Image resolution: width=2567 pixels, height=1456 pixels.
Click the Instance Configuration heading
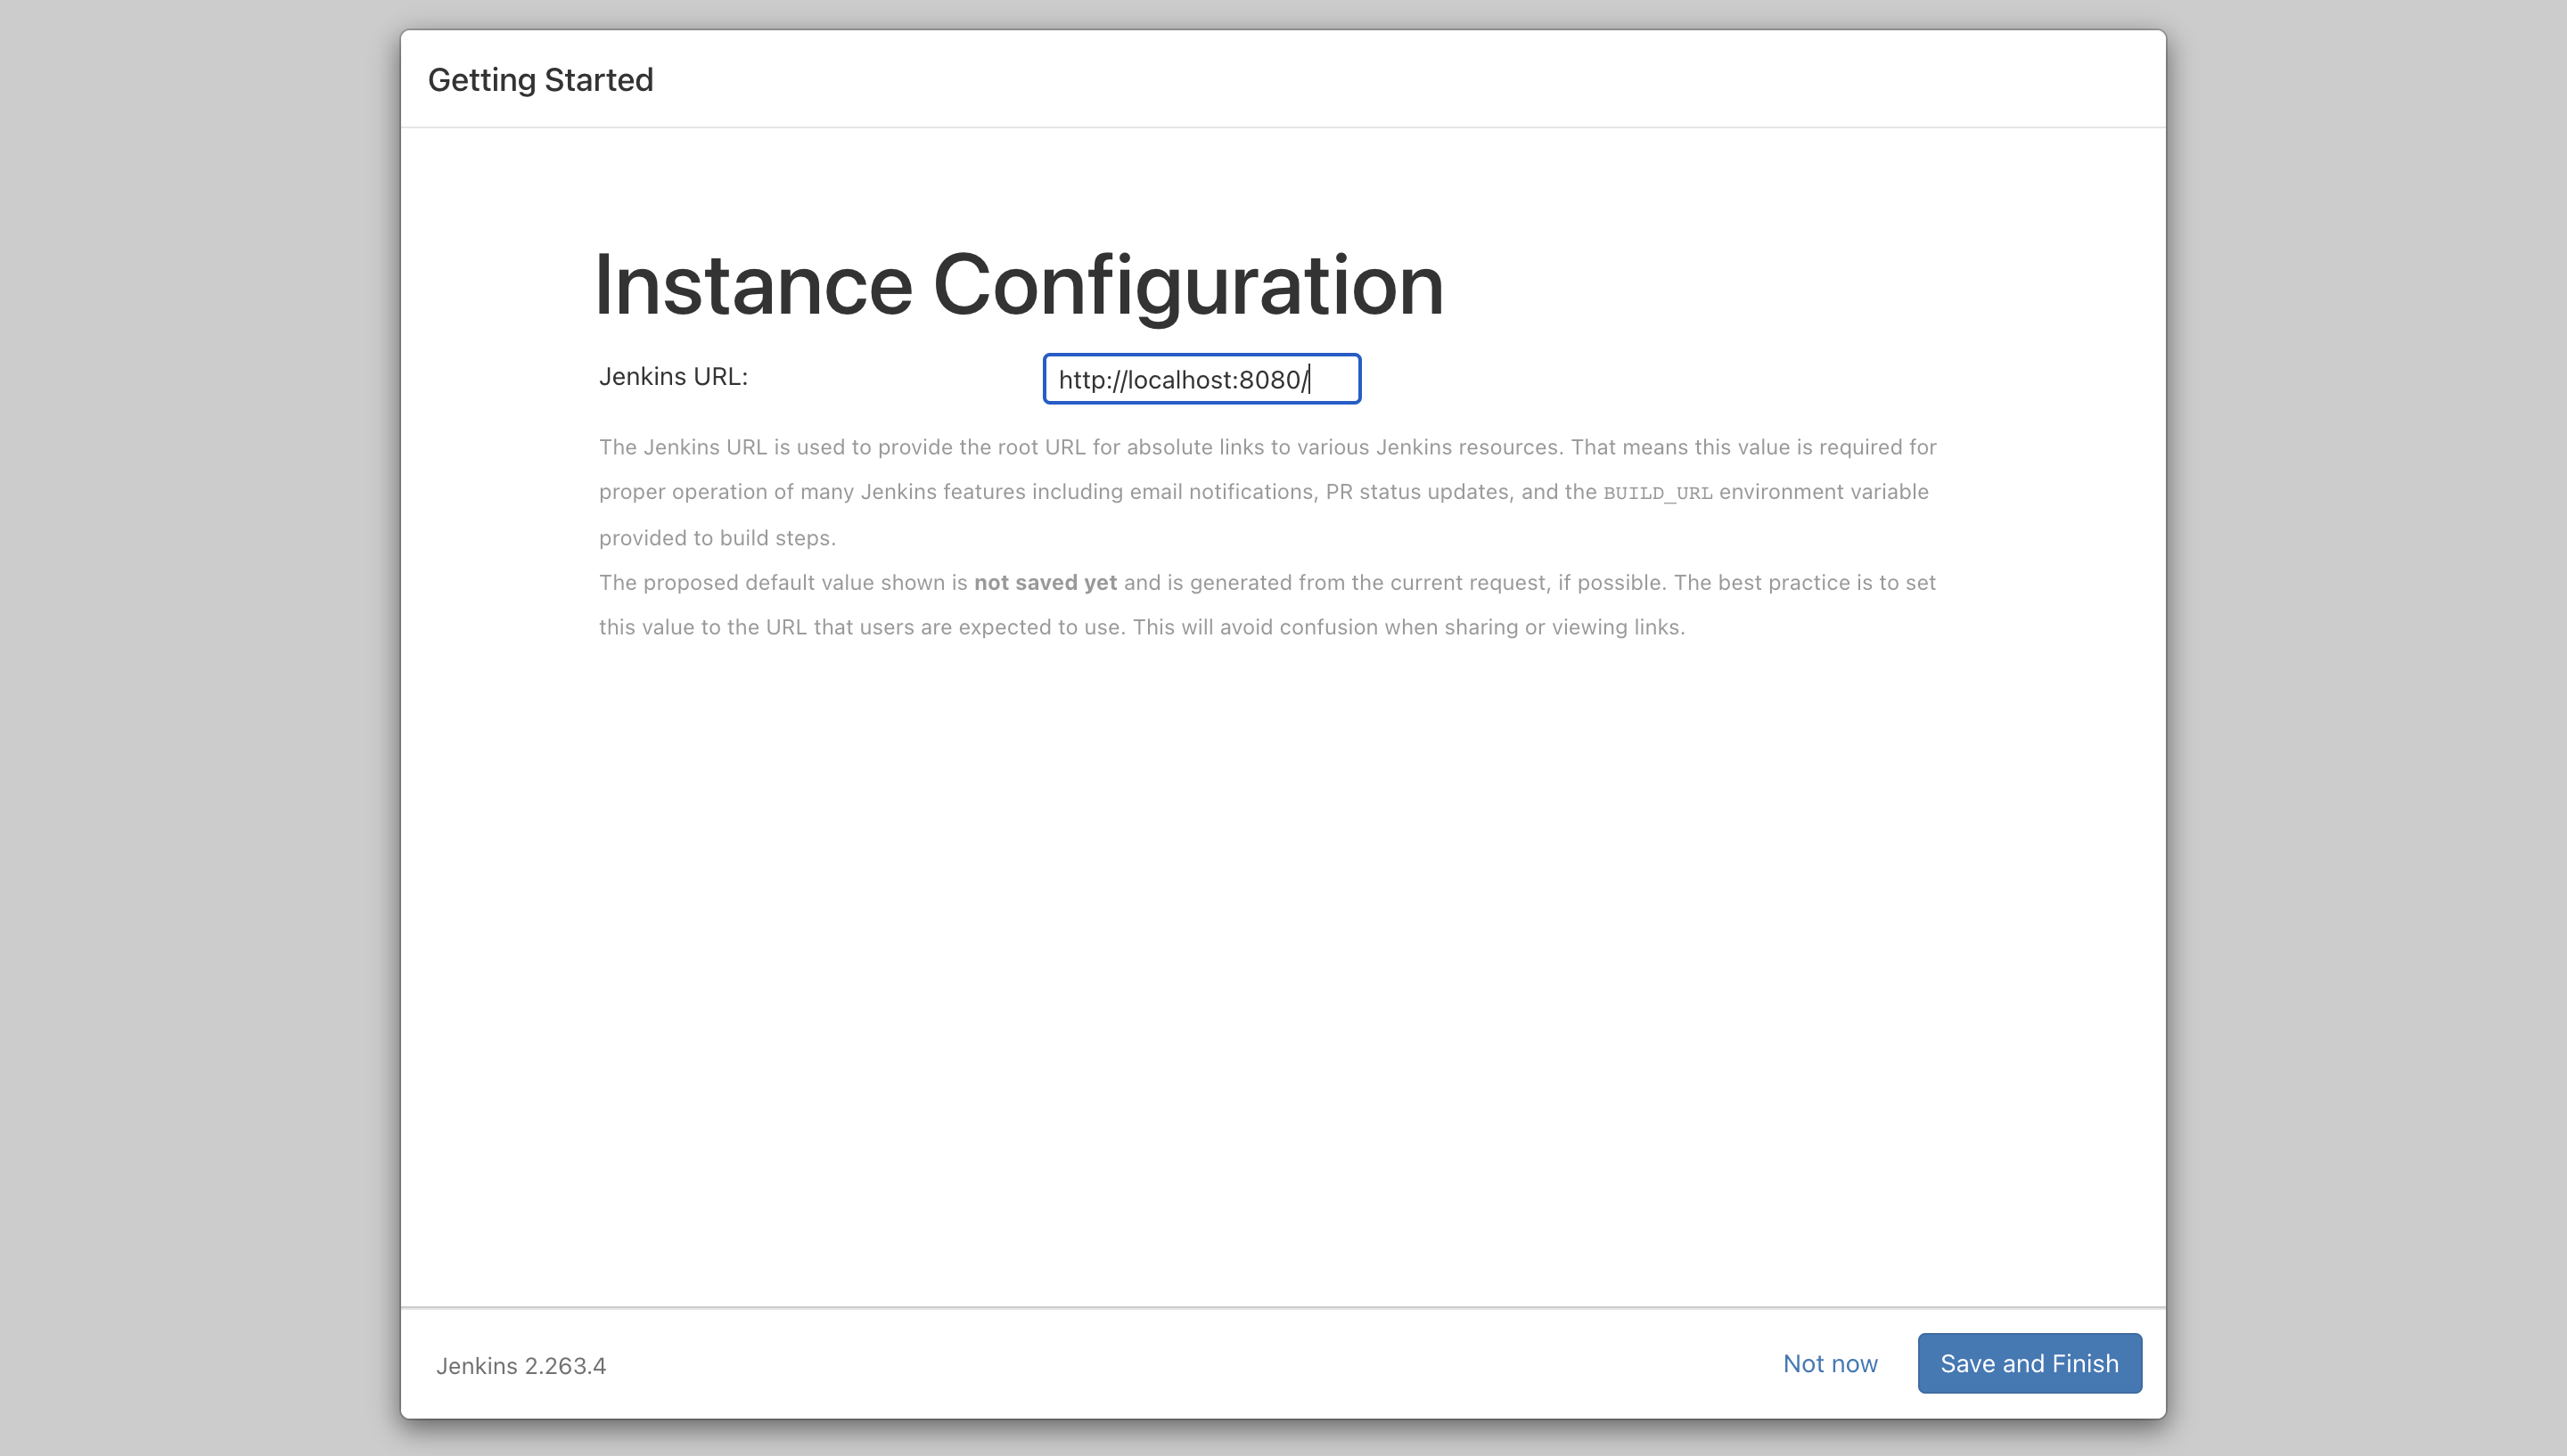point(1019,286)
